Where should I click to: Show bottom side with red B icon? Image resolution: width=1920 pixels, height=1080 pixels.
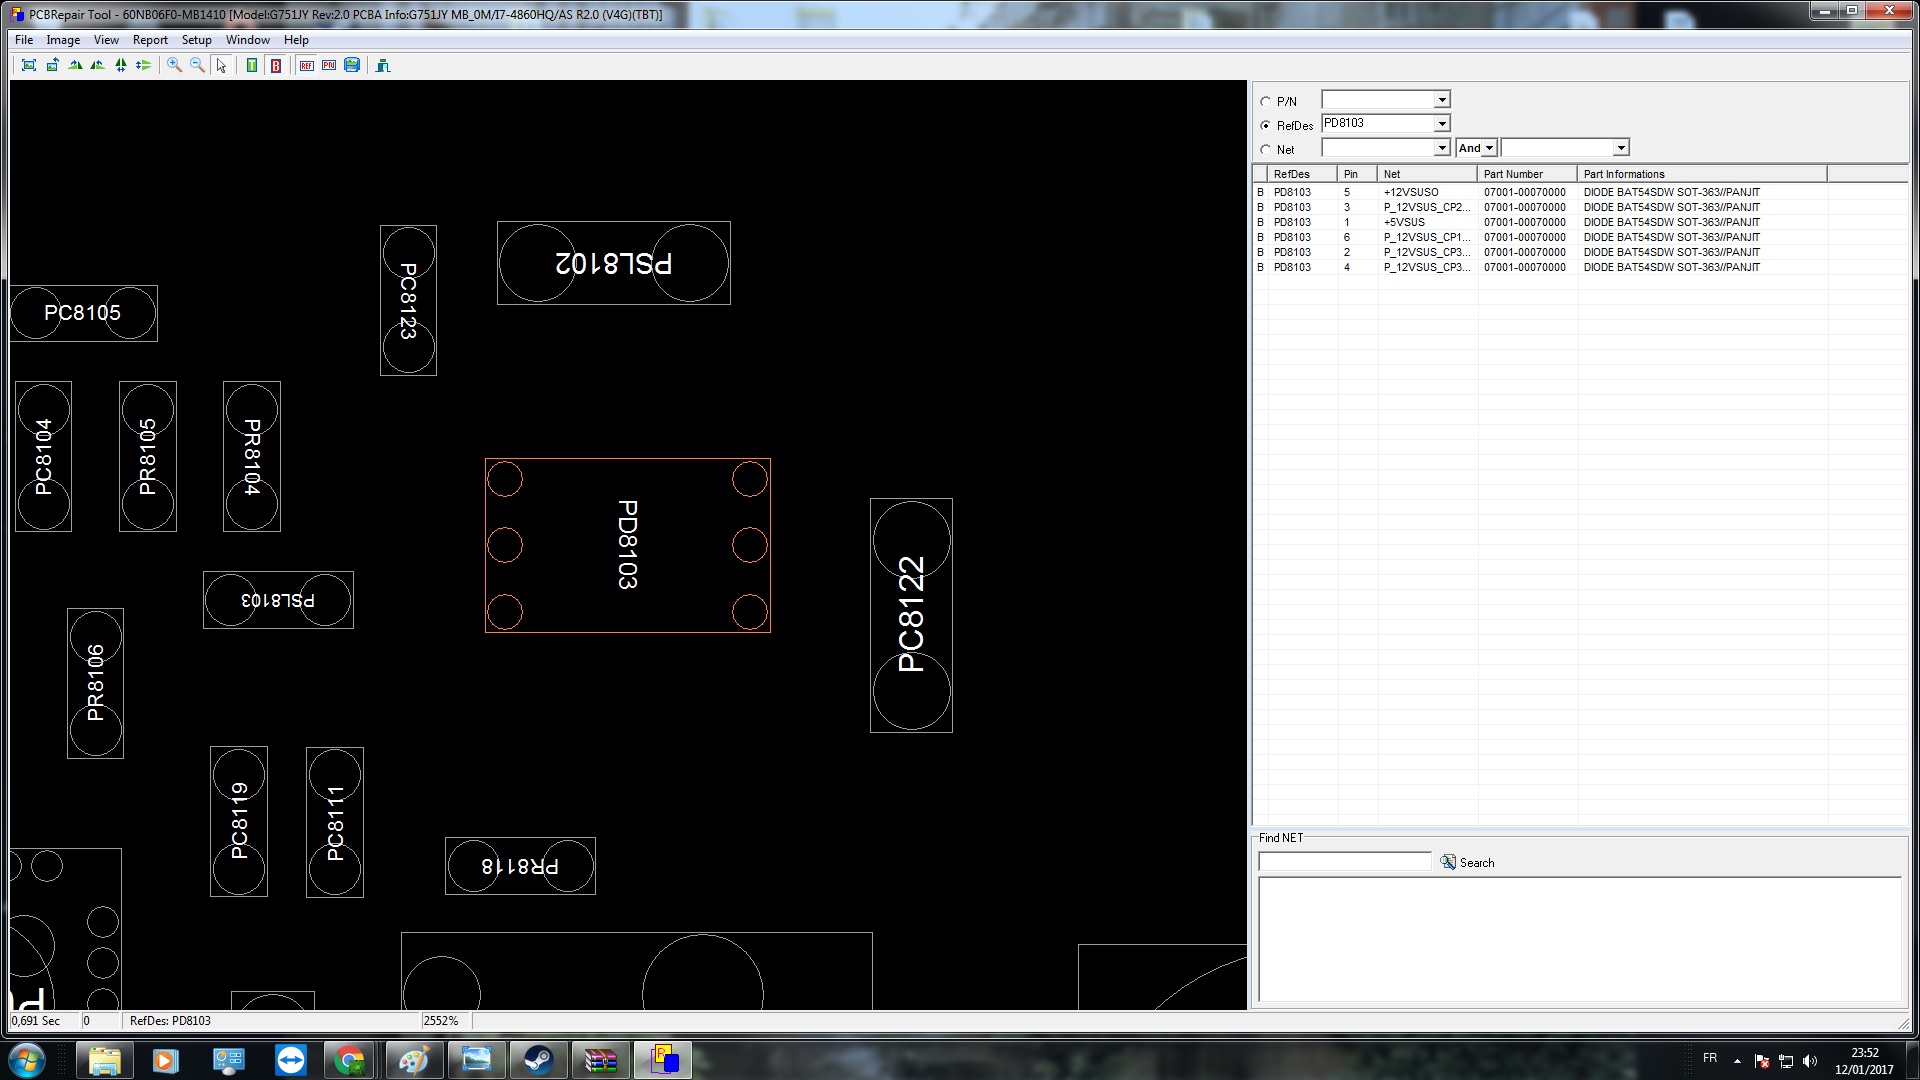[x=276, y=65]
